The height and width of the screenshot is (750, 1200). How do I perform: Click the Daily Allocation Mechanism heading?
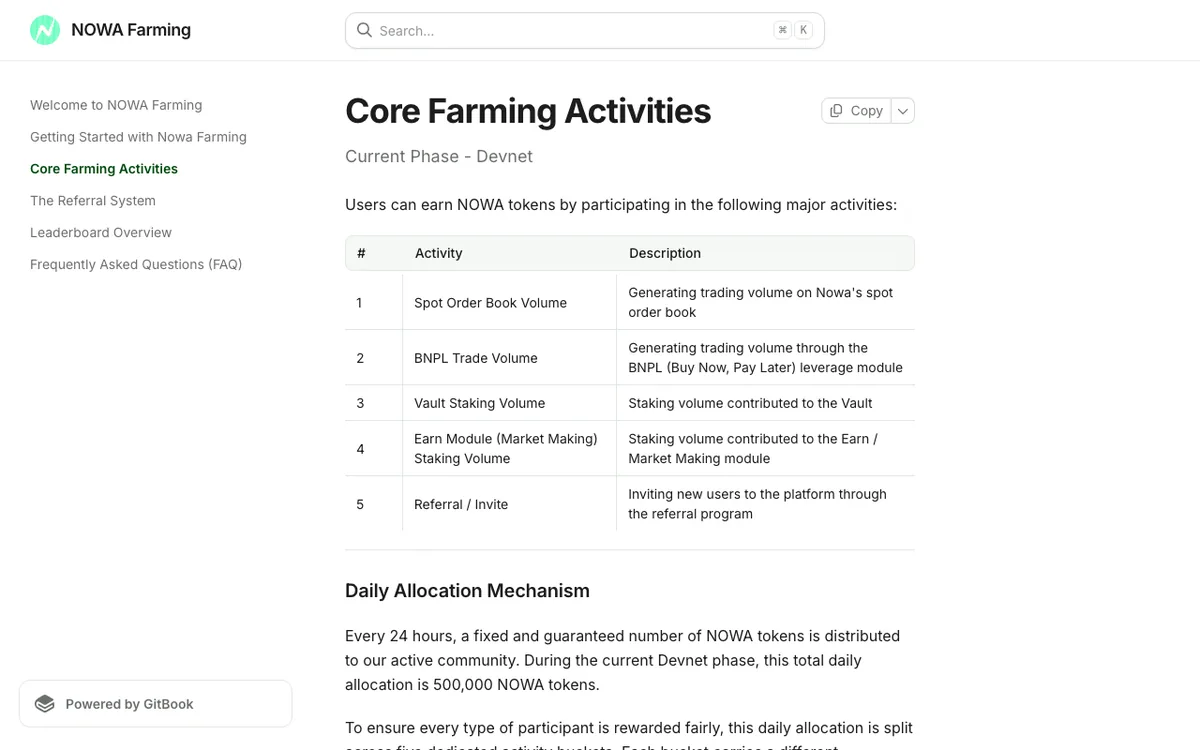[467, 591]
